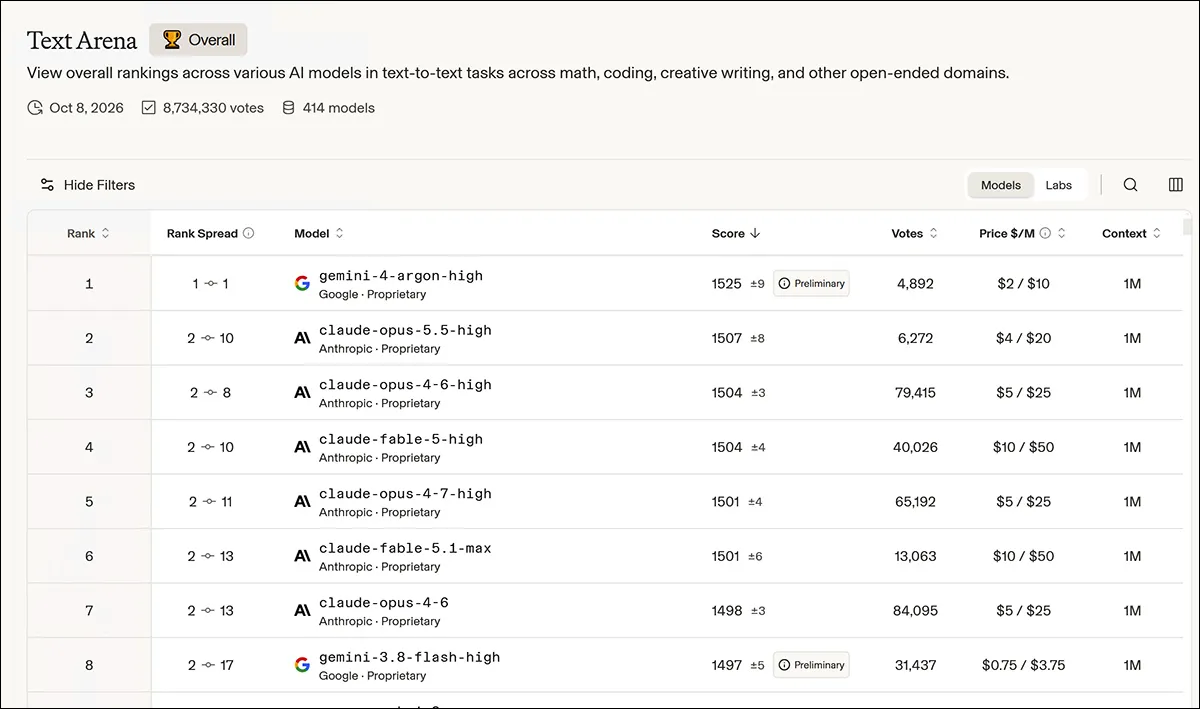Toggle sort on the Score column header

[736, 233]
